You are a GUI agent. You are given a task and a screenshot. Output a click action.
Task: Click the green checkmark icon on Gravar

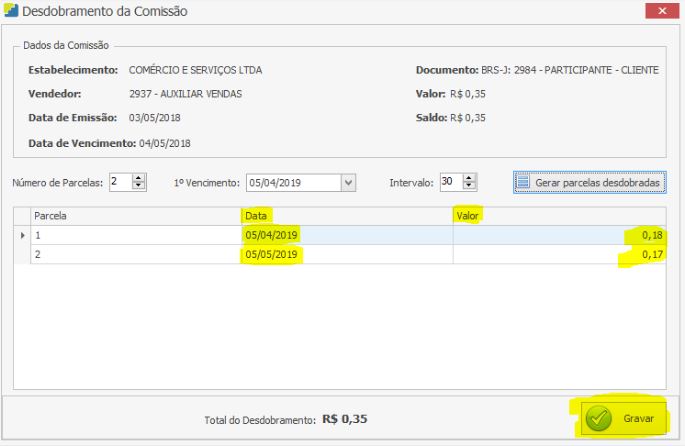tap(598, 419)
